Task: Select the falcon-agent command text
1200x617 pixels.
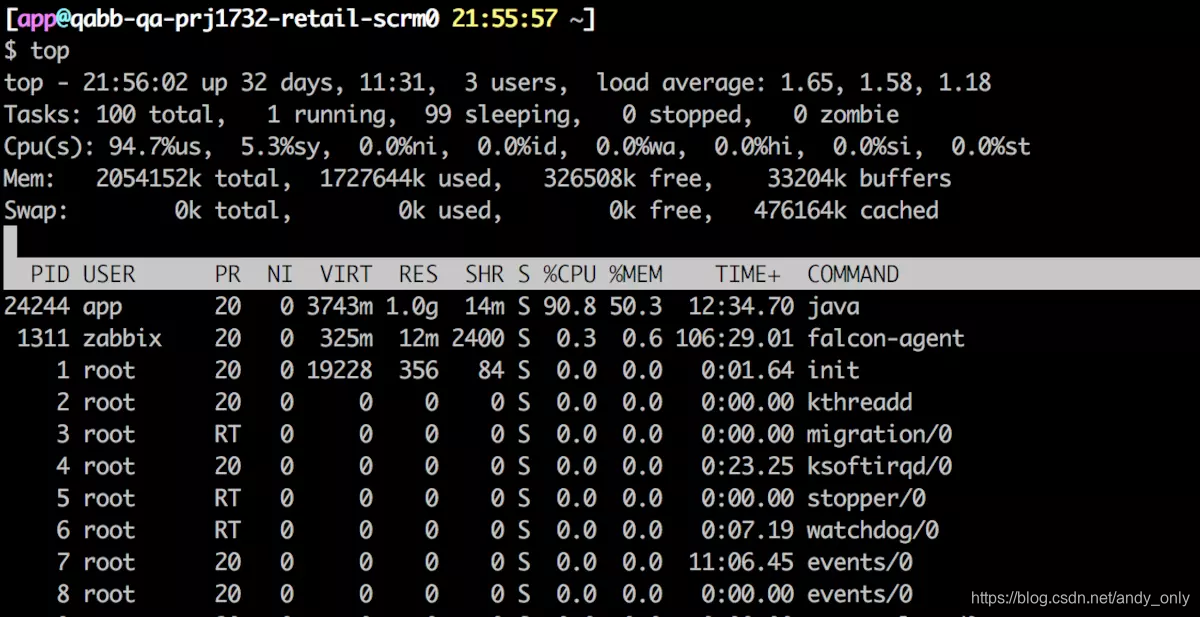Action: [x=886, y=338]
